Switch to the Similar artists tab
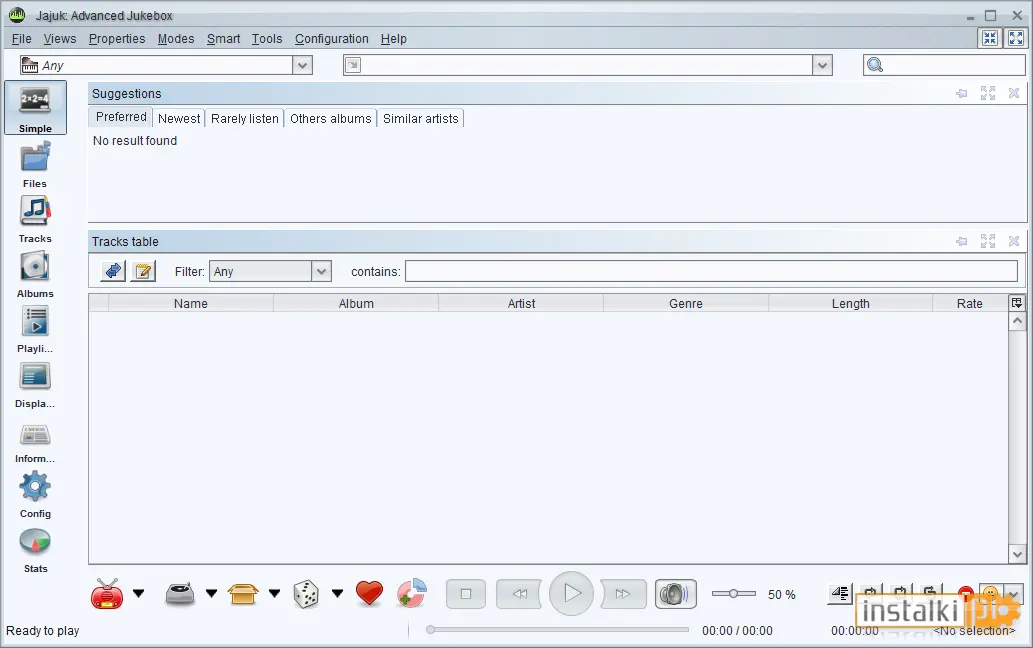Viewport: 1033px width, 648px height. coord(420,119)
